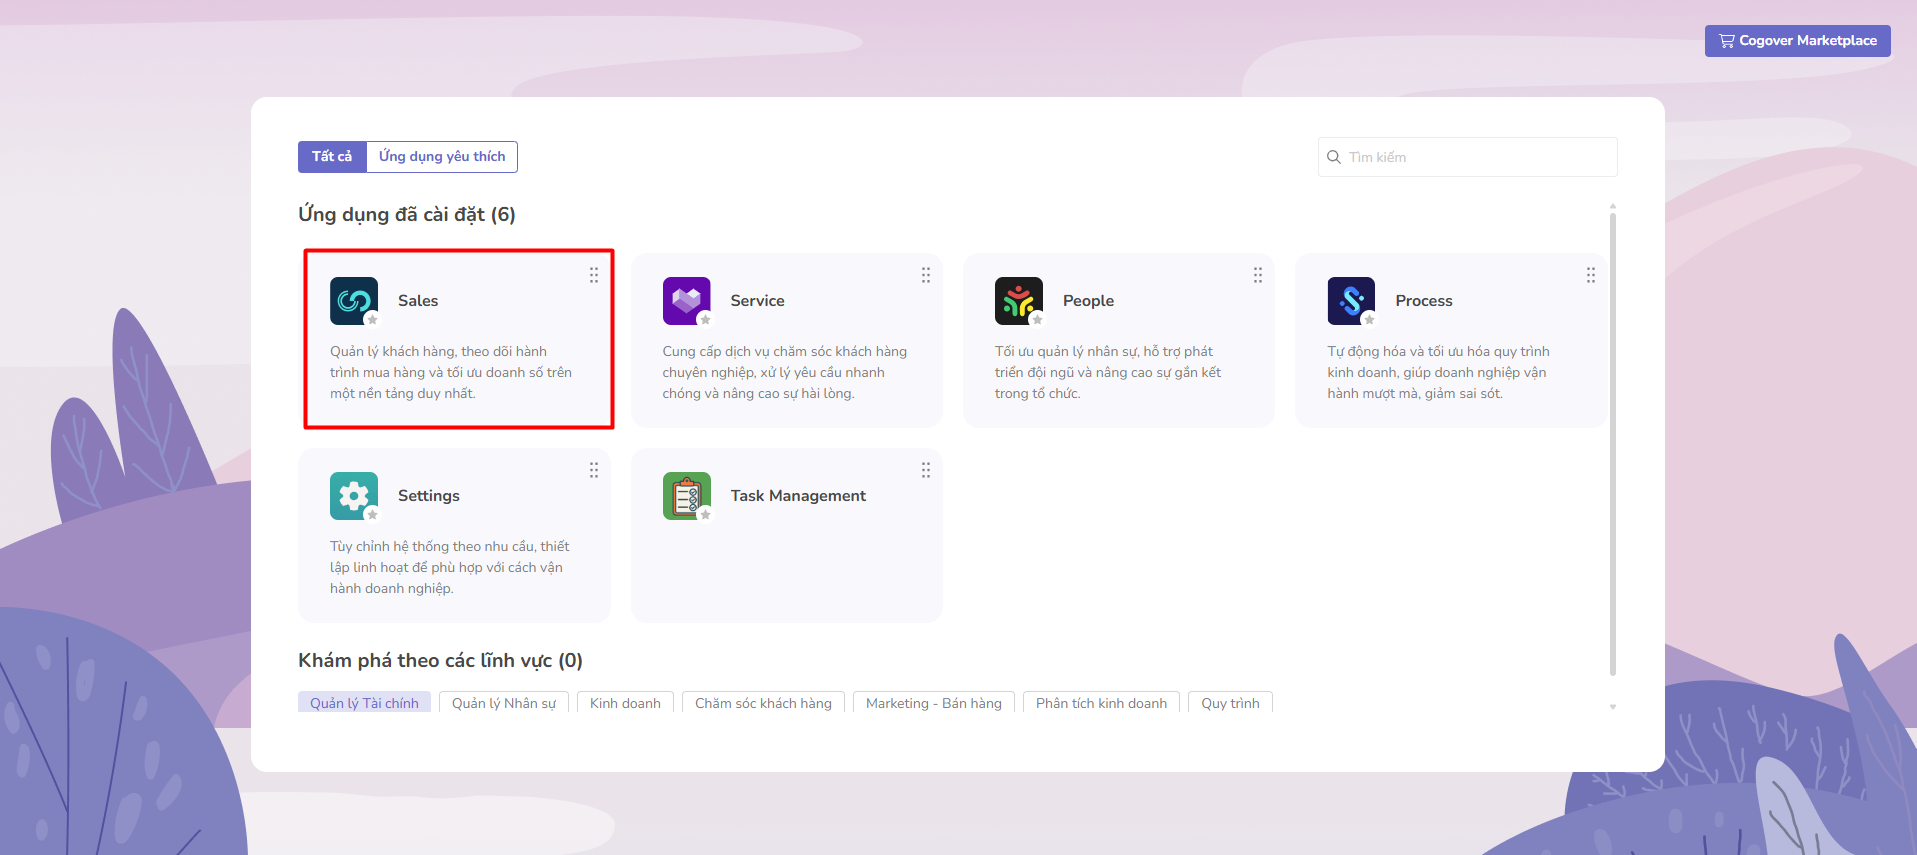Launch the People app icon
Viewport: 1917px width, 855px height.
tap(1018, 300)
